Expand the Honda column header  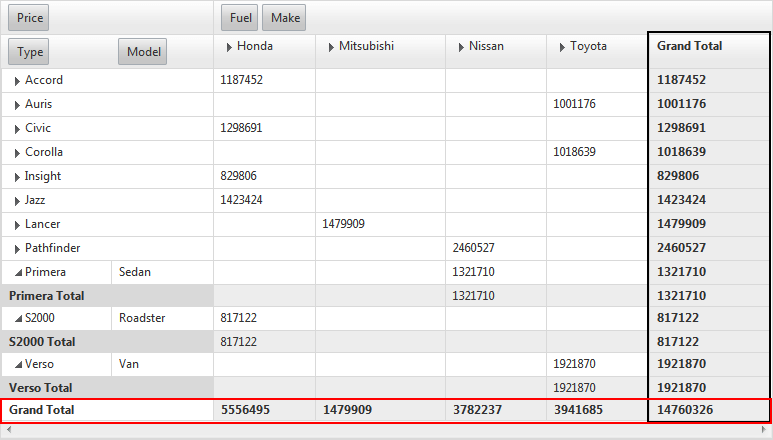tap(229, 47)
